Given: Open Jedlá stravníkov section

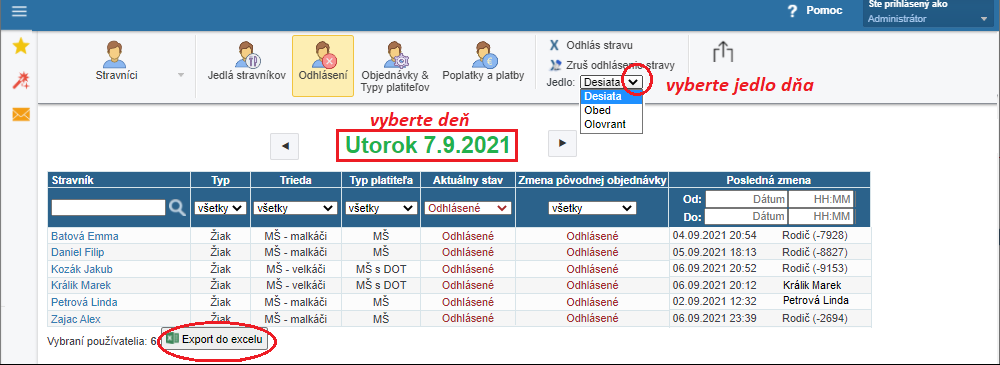Looking at the screenshot, I should click(x=246, y=63).
